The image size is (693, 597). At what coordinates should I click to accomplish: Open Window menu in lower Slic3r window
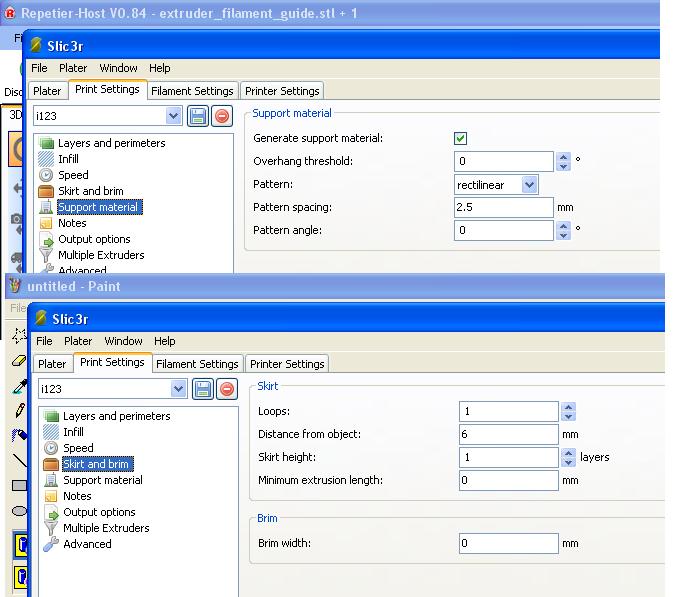pos(123,341)
